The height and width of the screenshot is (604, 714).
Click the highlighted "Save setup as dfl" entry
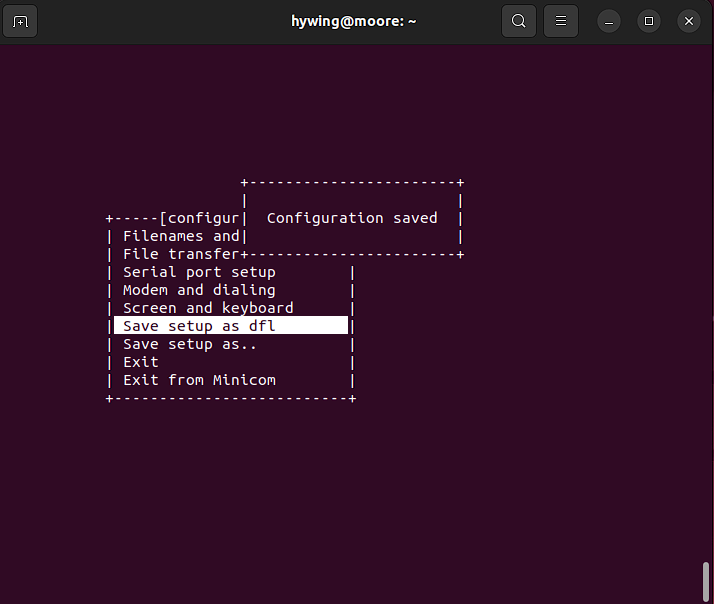point(199,326)
